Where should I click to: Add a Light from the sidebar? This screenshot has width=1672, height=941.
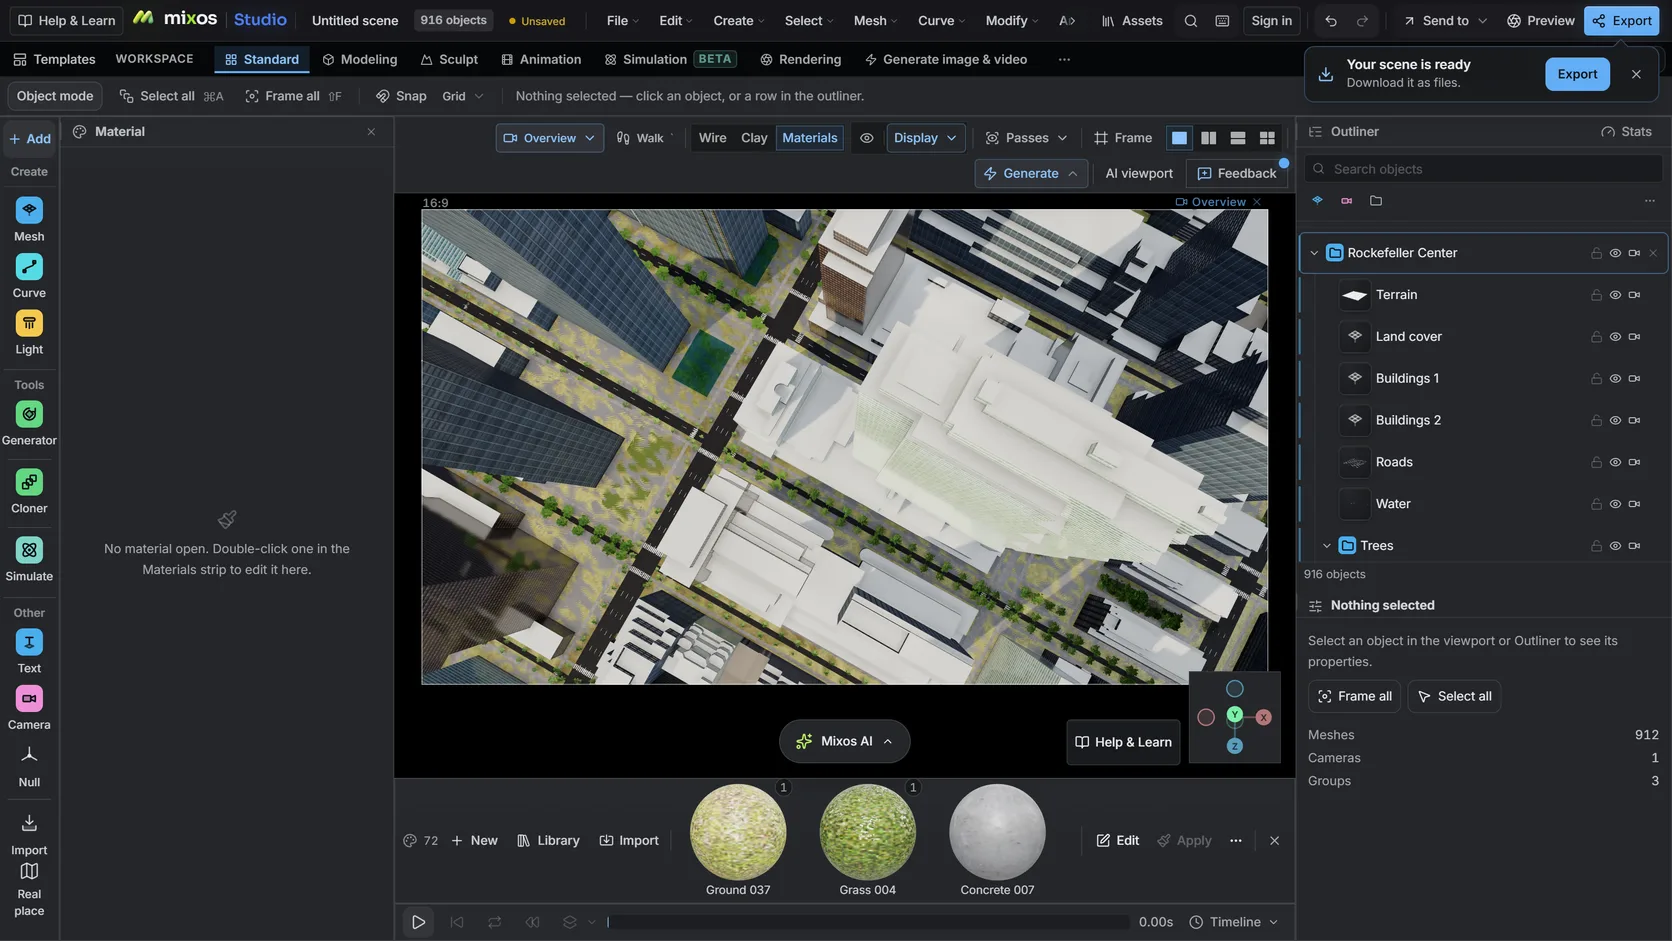(29, 332)
